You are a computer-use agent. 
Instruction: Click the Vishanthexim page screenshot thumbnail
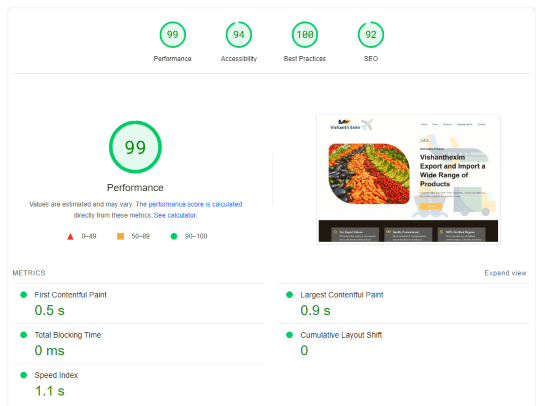pyautogui.click(x=408, y=179)
